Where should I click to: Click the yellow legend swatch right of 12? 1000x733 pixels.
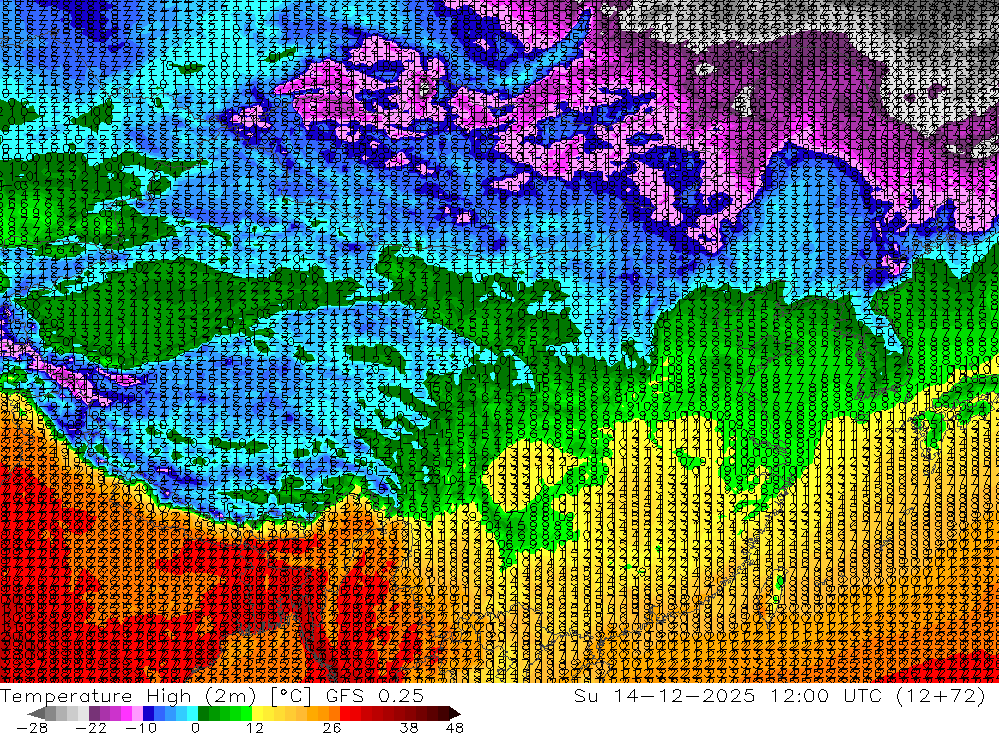[258, 713]
